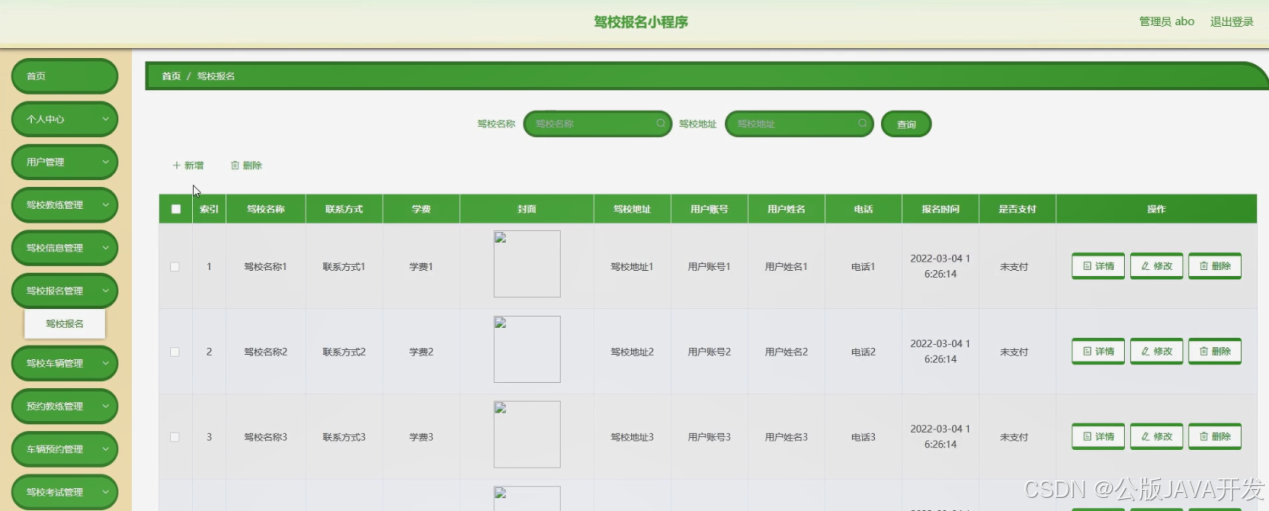Open 修改 for row 驾校名称1
The image size is (1269, 511).
tap(1156, 266)
